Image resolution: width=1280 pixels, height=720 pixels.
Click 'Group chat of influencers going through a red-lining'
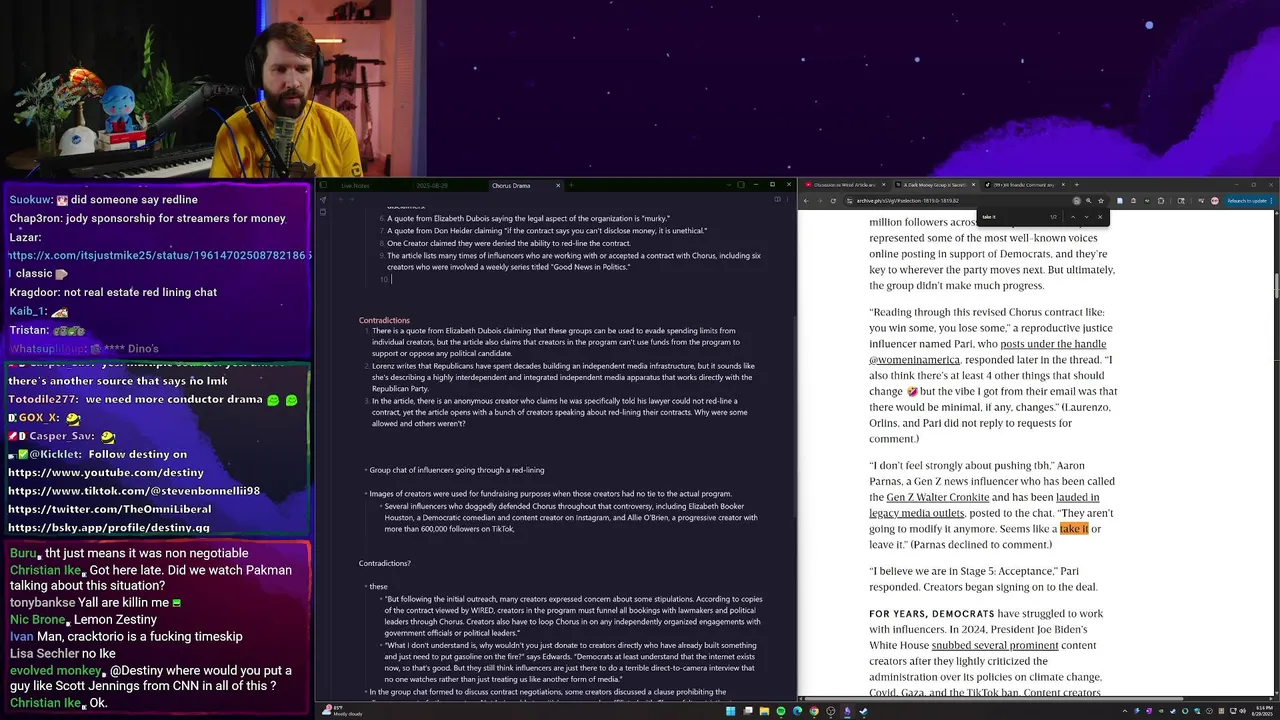(x=457, y=470)
